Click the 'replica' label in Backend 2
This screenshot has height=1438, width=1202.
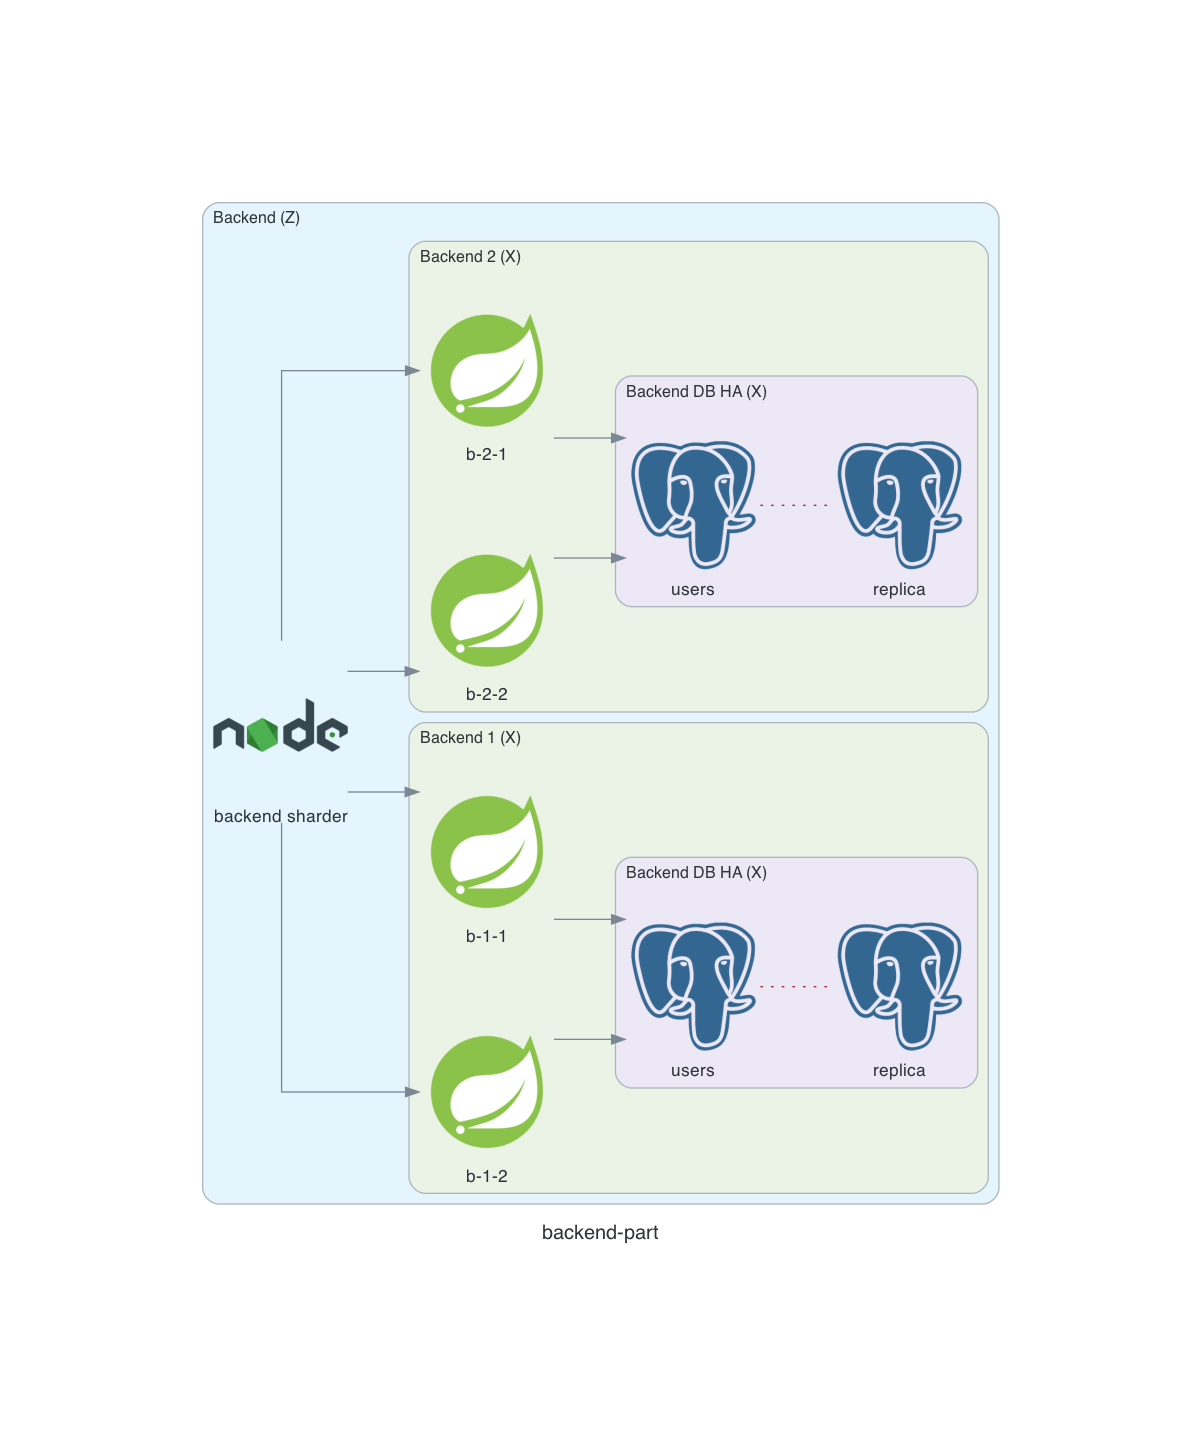click(899, 590)
